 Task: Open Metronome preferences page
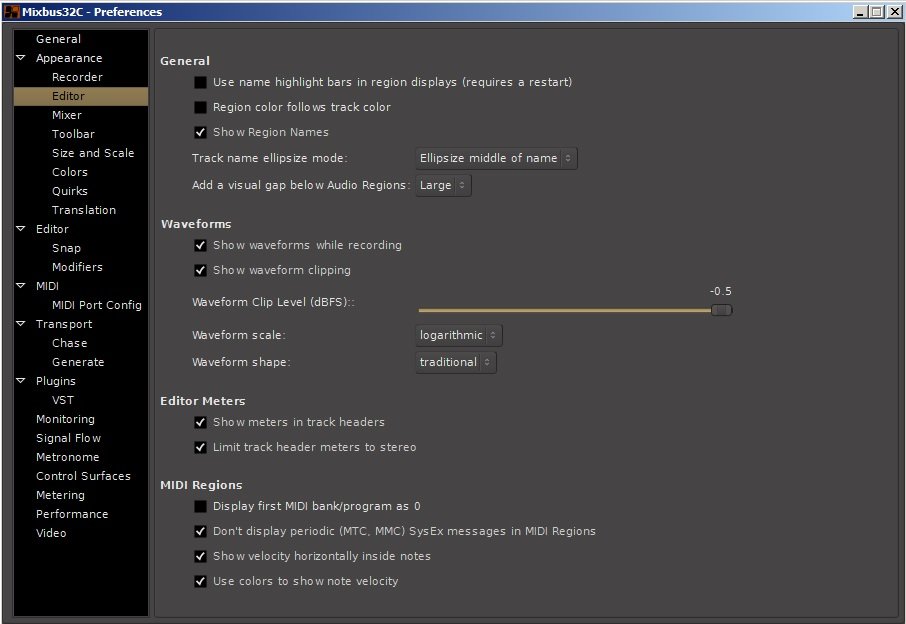[x=68, y=458]
